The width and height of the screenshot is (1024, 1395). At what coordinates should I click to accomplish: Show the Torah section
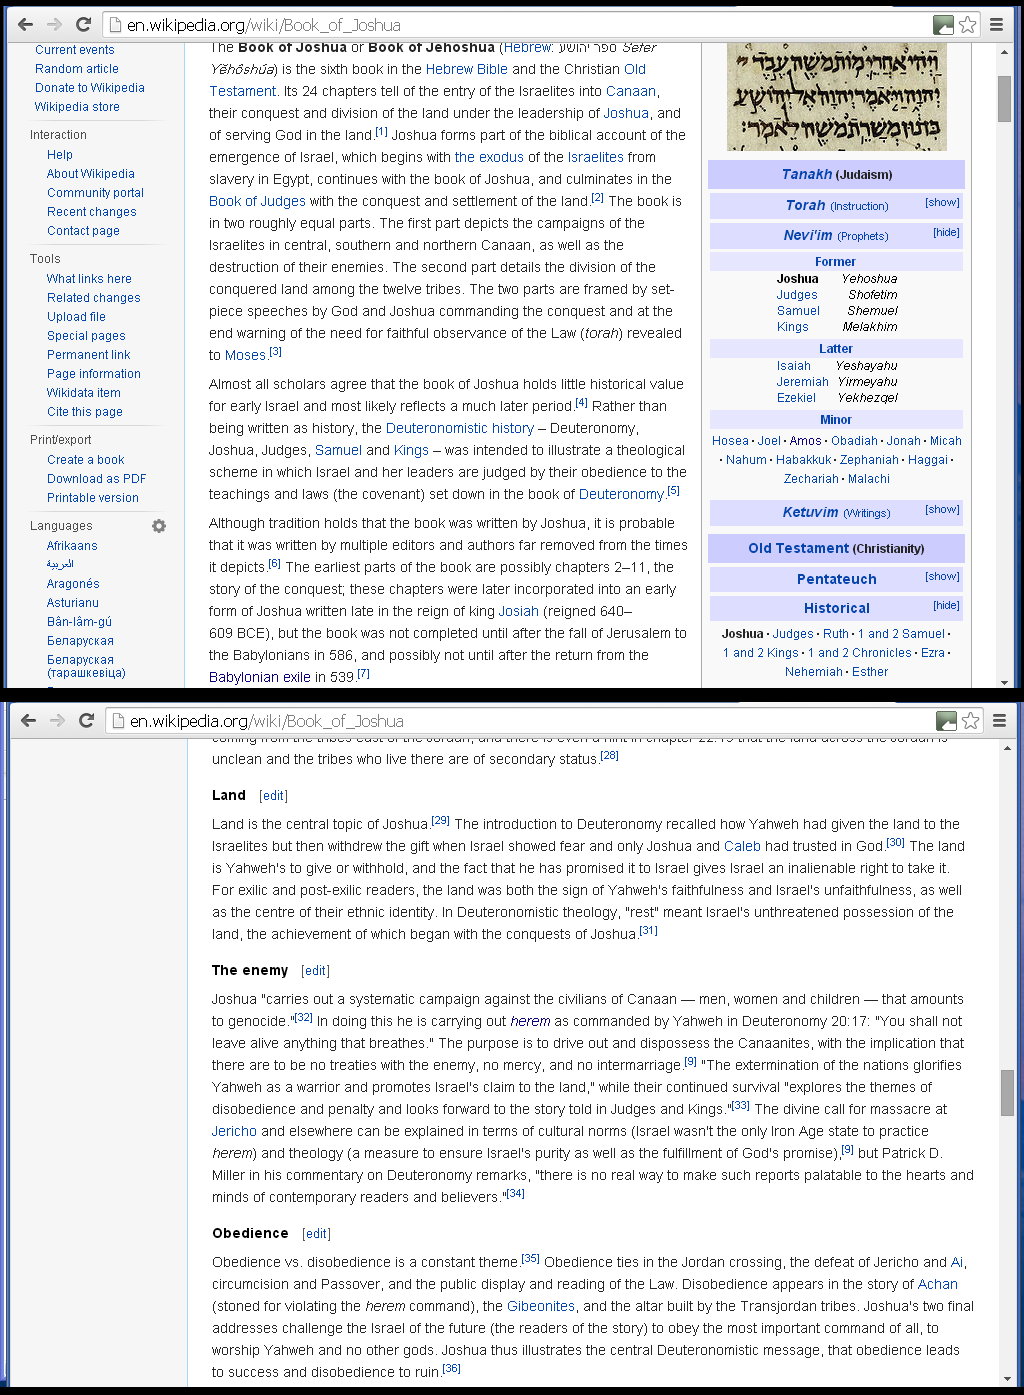942,203
